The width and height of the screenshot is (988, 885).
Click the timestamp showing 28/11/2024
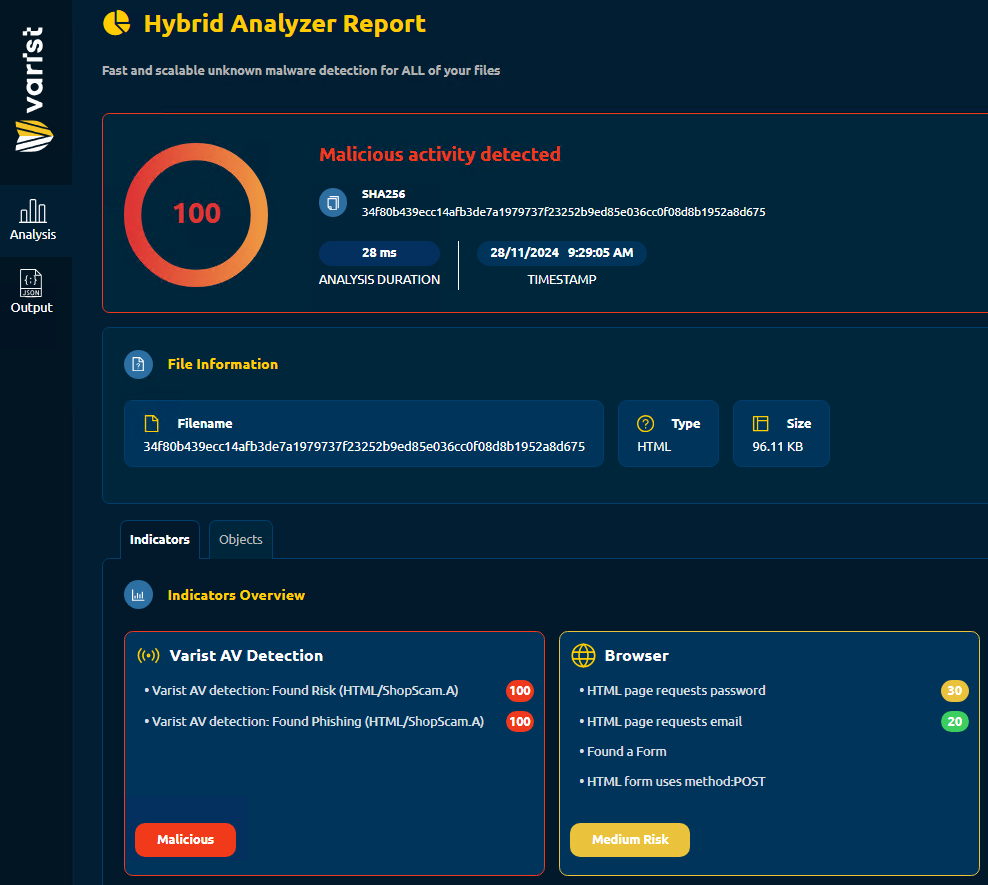[562, 253]
